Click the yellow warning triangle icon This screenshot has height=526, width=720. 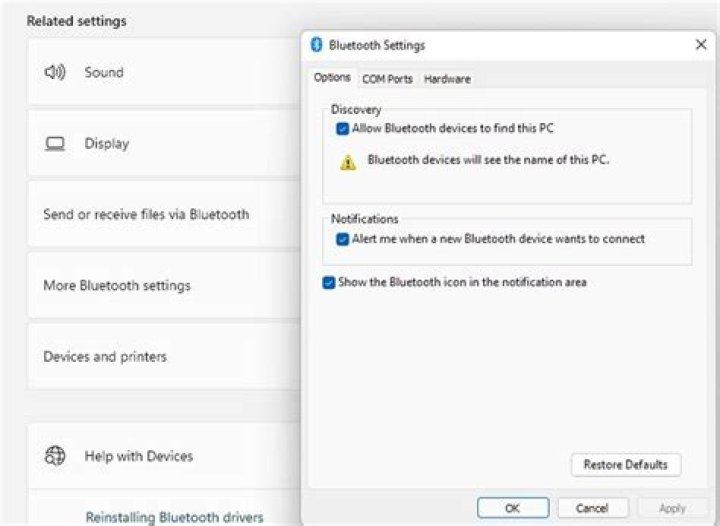(348, 162)
